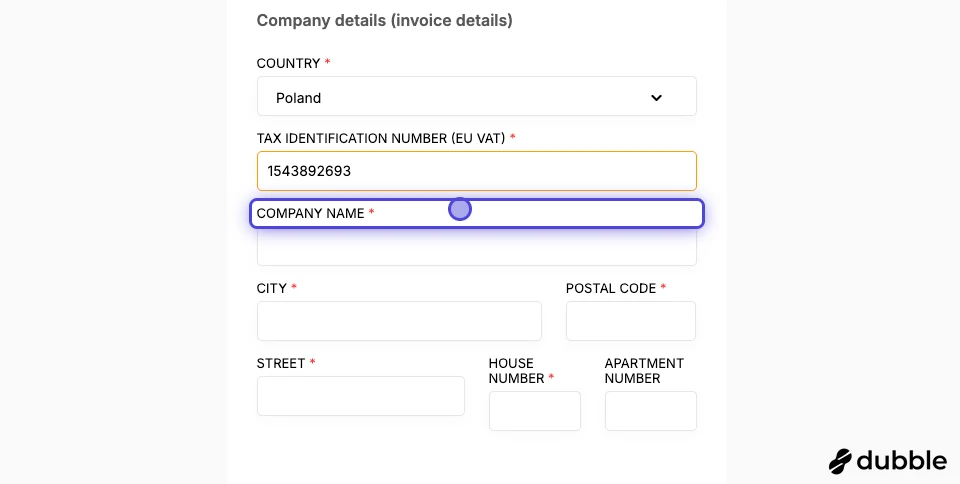Click the Tax Identification Number label
This screenshot has width=960, height=484.
[380, 138]
